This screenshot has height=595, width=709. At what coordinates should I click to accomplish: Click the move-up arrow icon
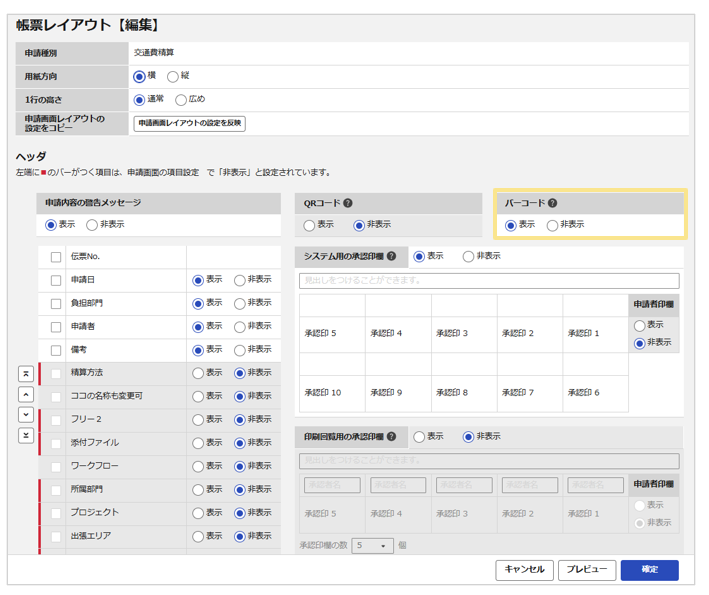coord(26,394)
